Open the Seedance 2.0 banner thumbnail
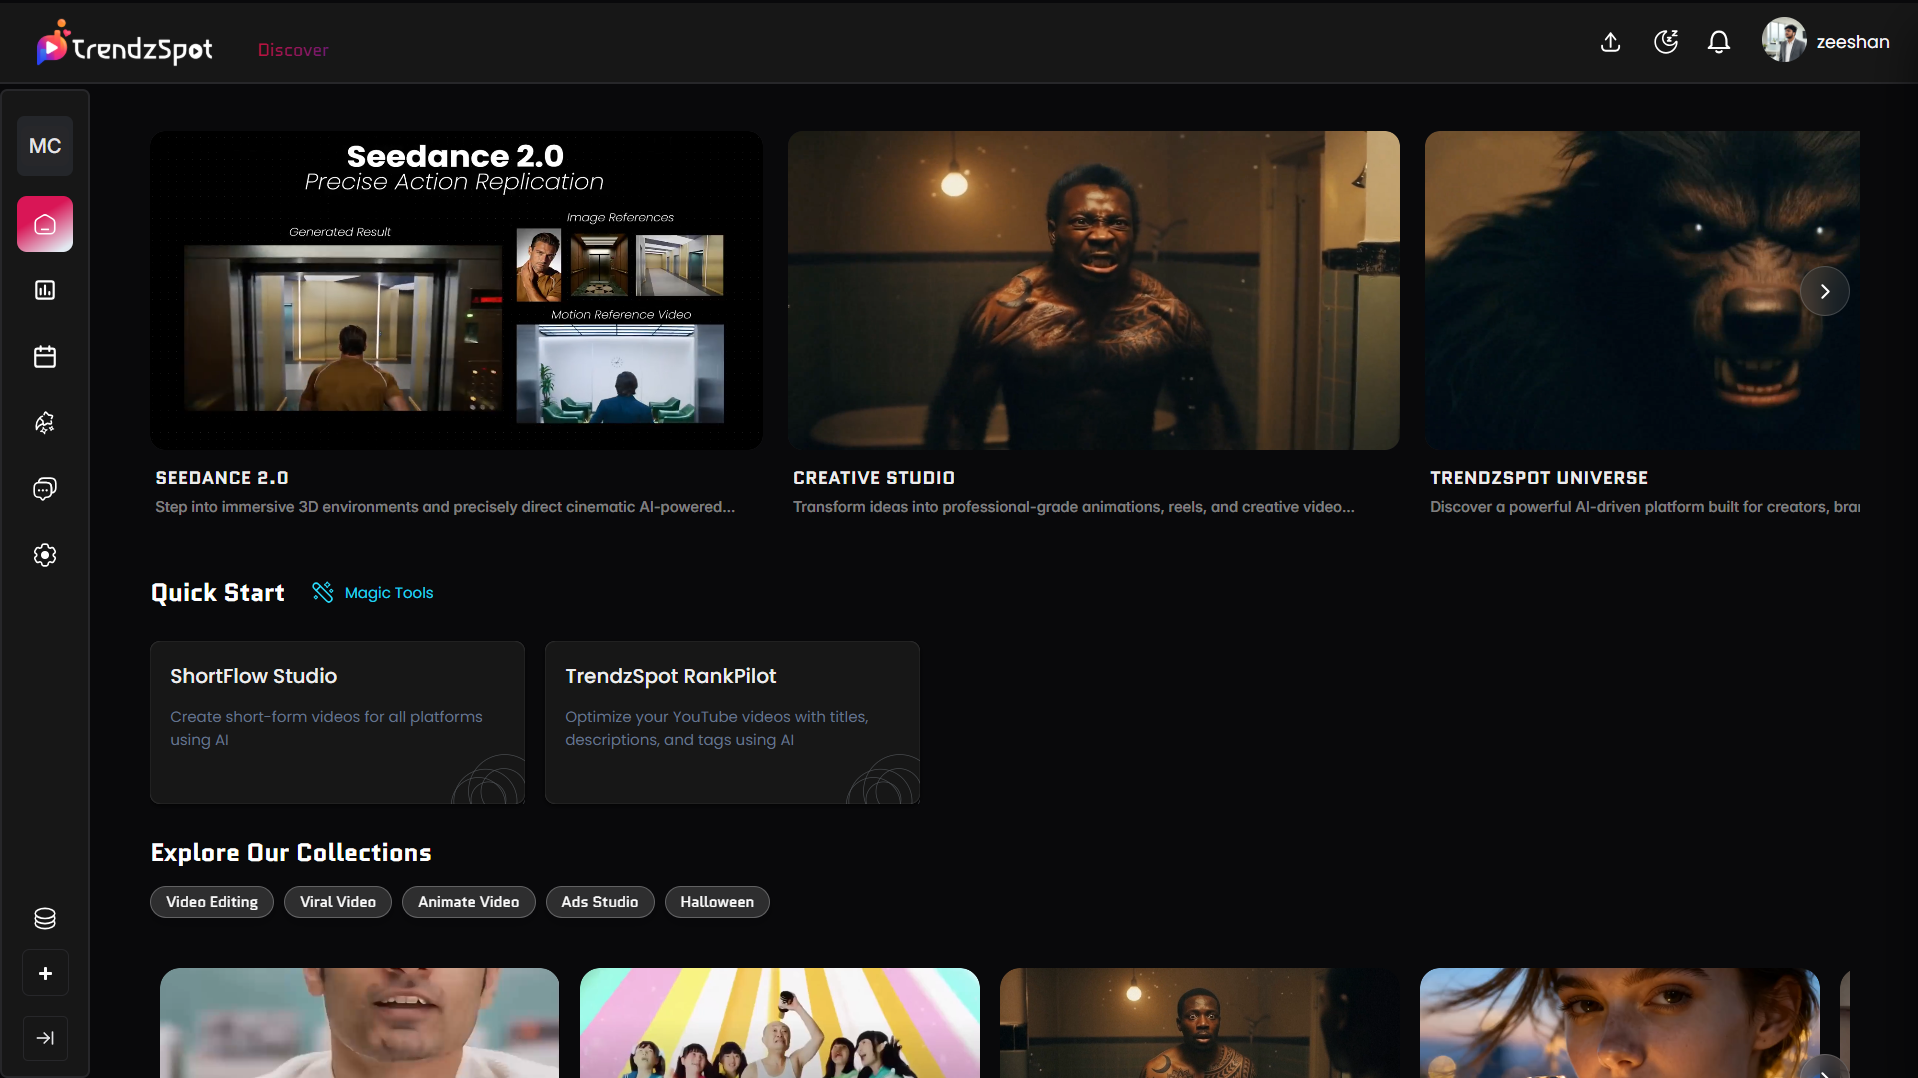Viewport: 1918px width, 1078px height. (x=456, y=290)
